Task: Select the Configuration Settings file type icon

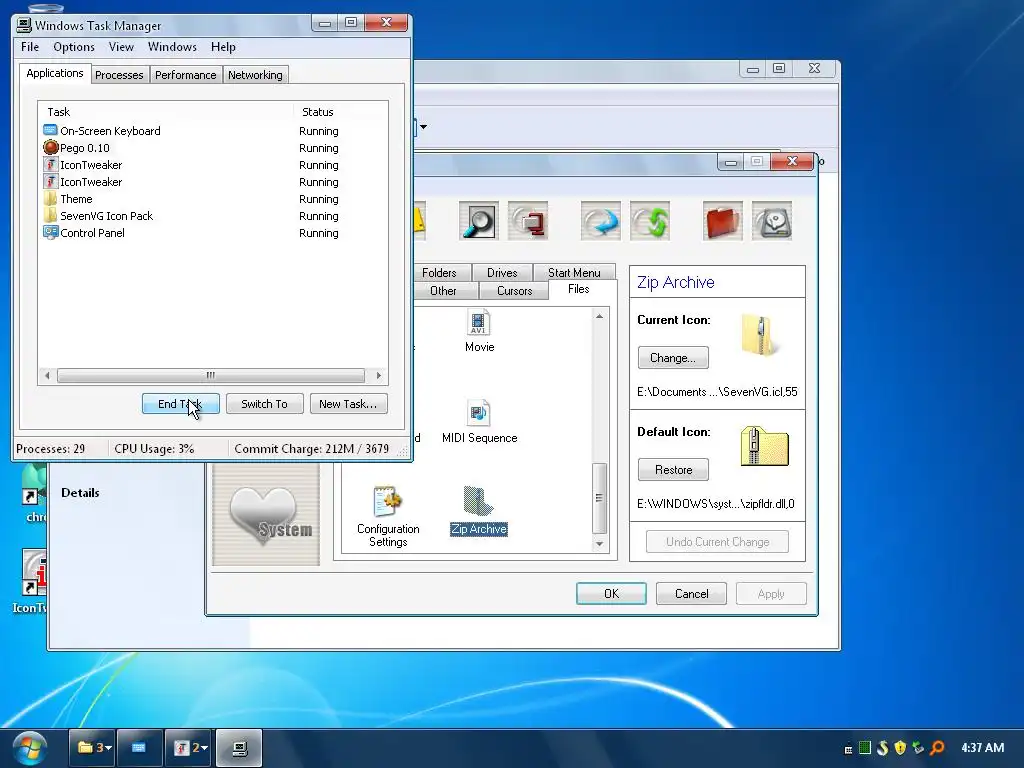Action: point(388,517)
